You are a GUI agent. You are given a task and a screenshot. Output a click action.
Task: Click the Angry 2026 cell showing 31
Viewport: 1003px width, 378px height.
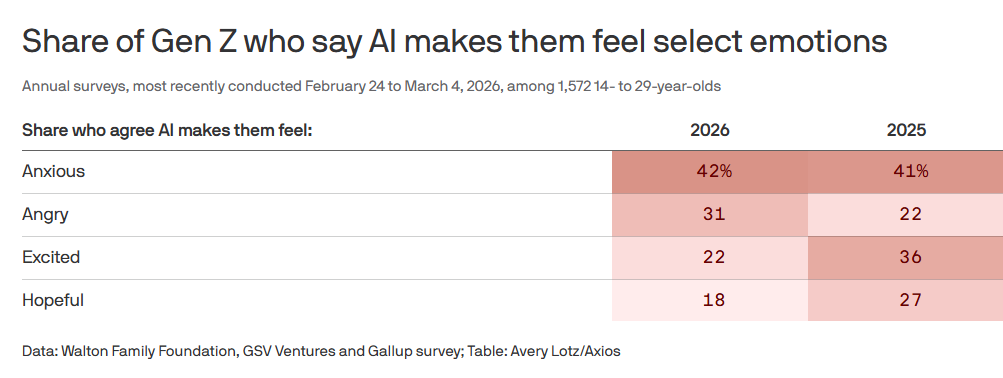pos(710,215)
